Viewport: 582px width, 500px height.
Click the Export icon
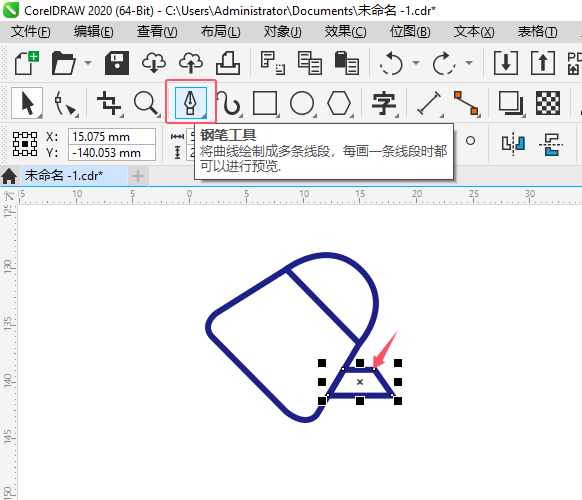[x=543, y=63]
